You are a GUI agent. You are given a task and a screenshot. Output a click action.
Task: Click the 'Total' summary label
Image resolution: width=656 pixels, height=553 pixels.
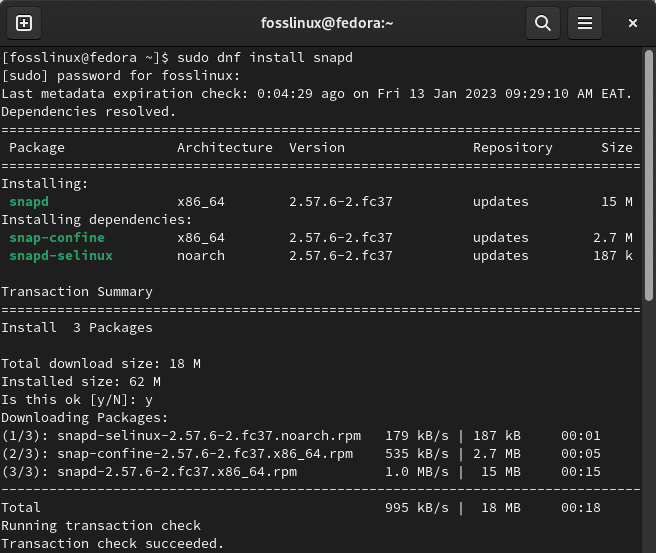[21, 507]
